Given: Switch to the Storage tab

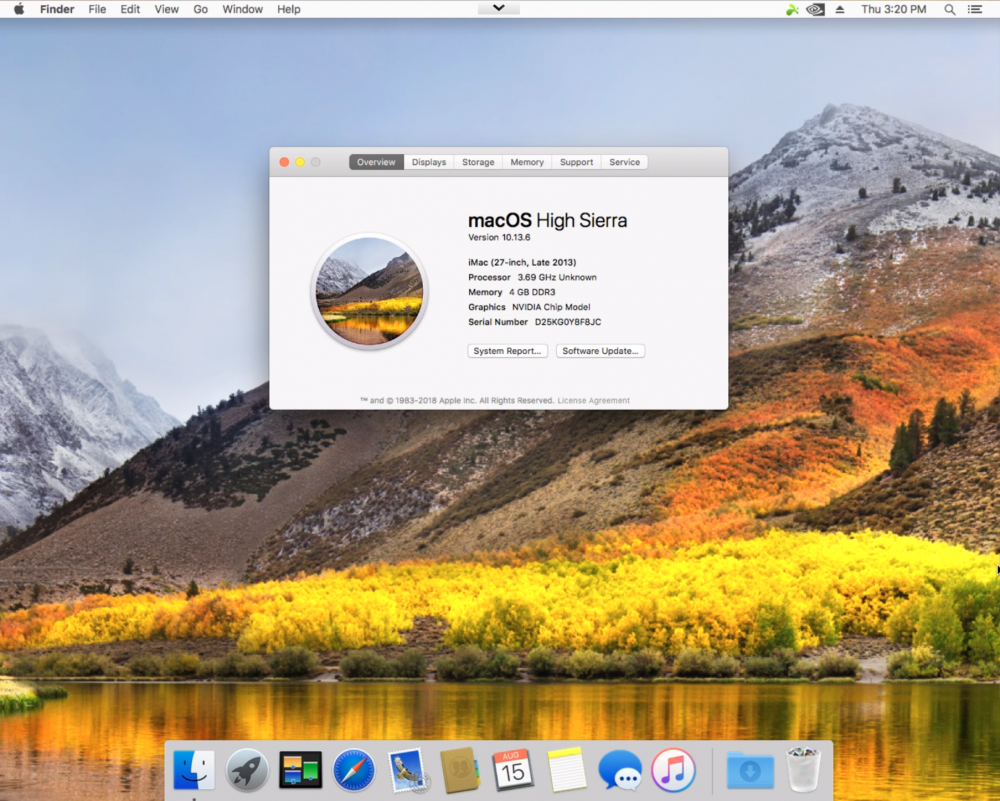Looking at the screenshot, I should 478,162.
